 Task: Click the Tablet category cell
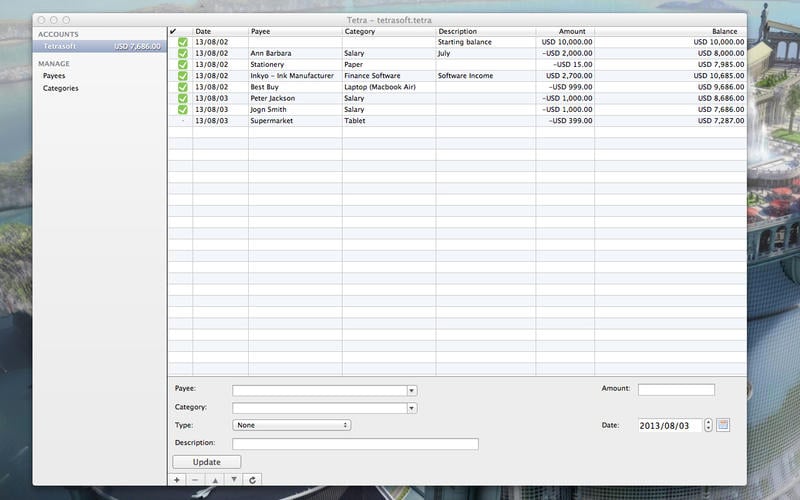click(x=389, y=121)
